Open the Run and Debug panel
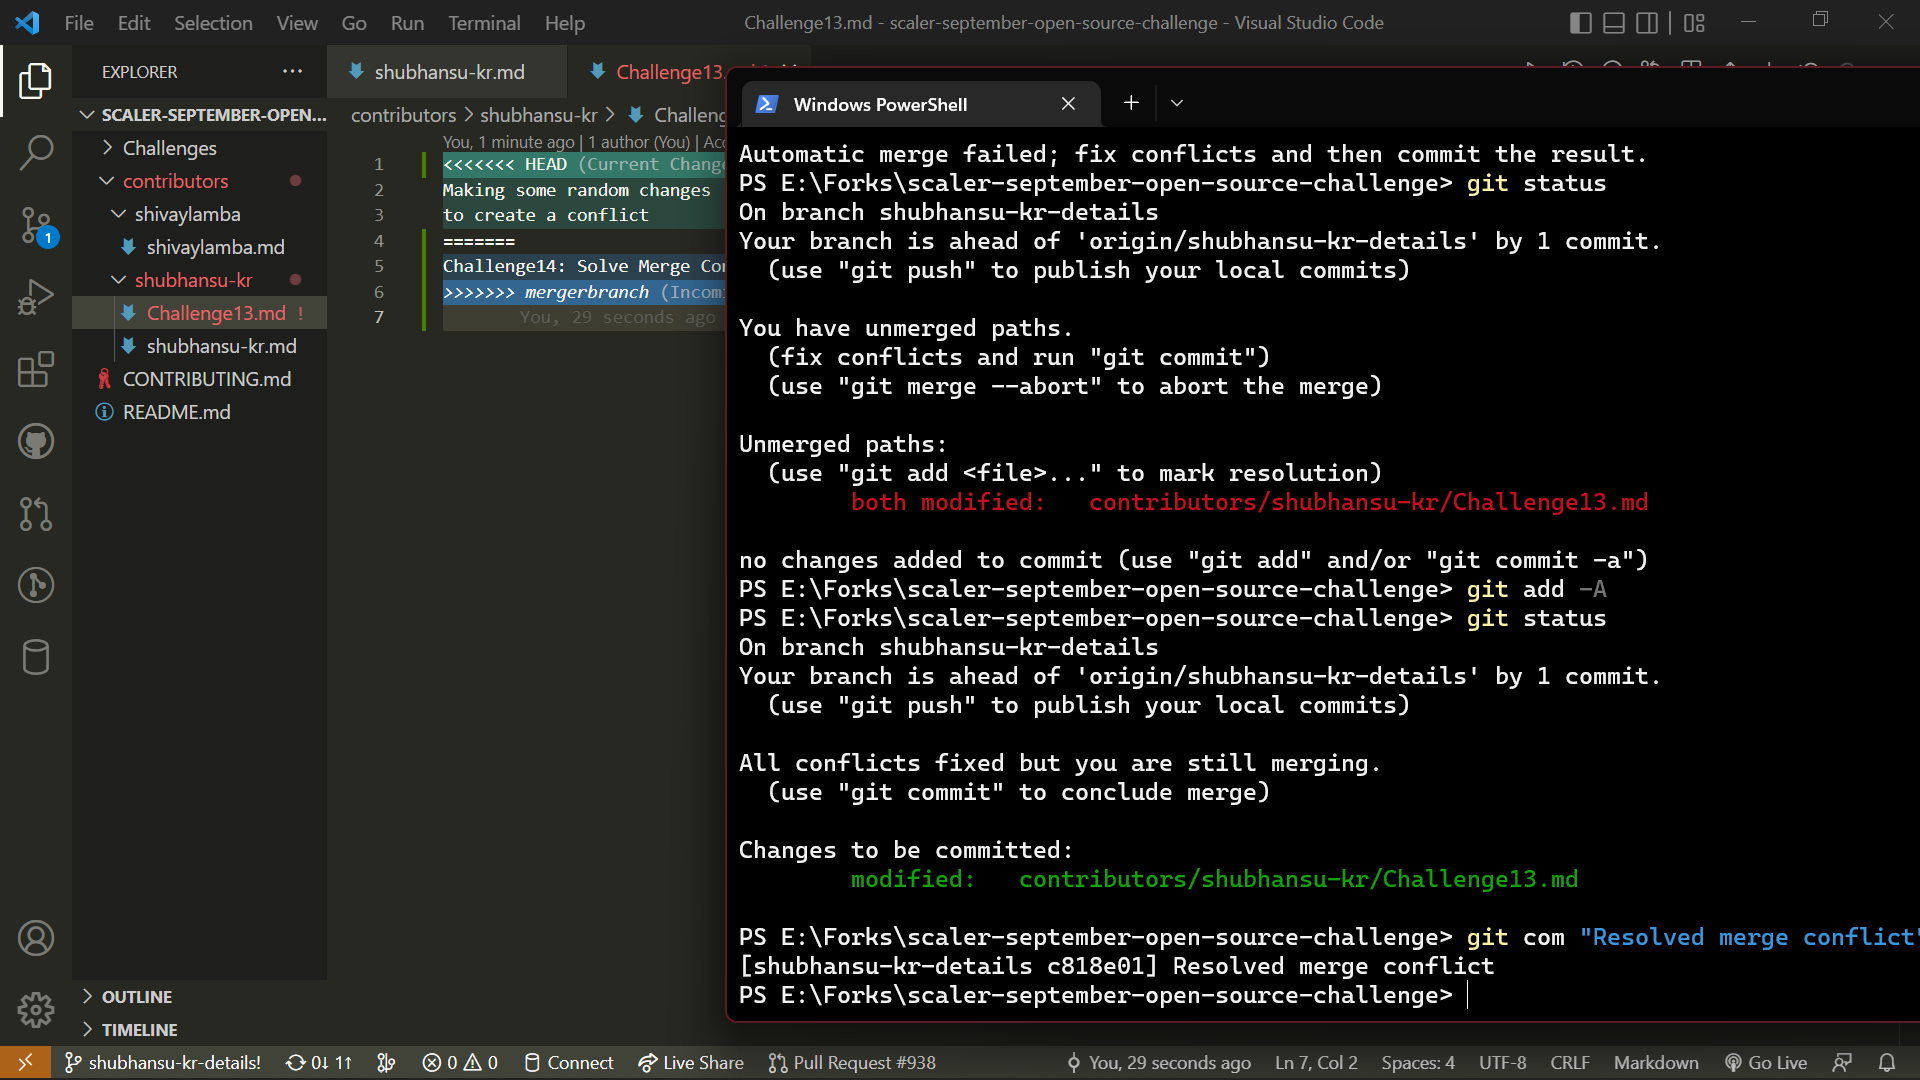The height and width of the screenshot is (1080, 1920). point(37,297)
